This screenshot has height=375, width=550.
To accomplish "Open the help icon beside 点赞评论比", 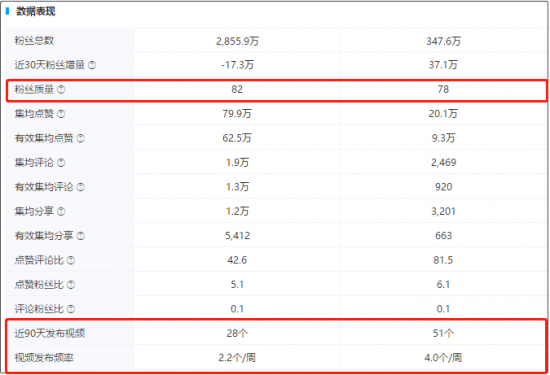I will [x=71, y=260].
